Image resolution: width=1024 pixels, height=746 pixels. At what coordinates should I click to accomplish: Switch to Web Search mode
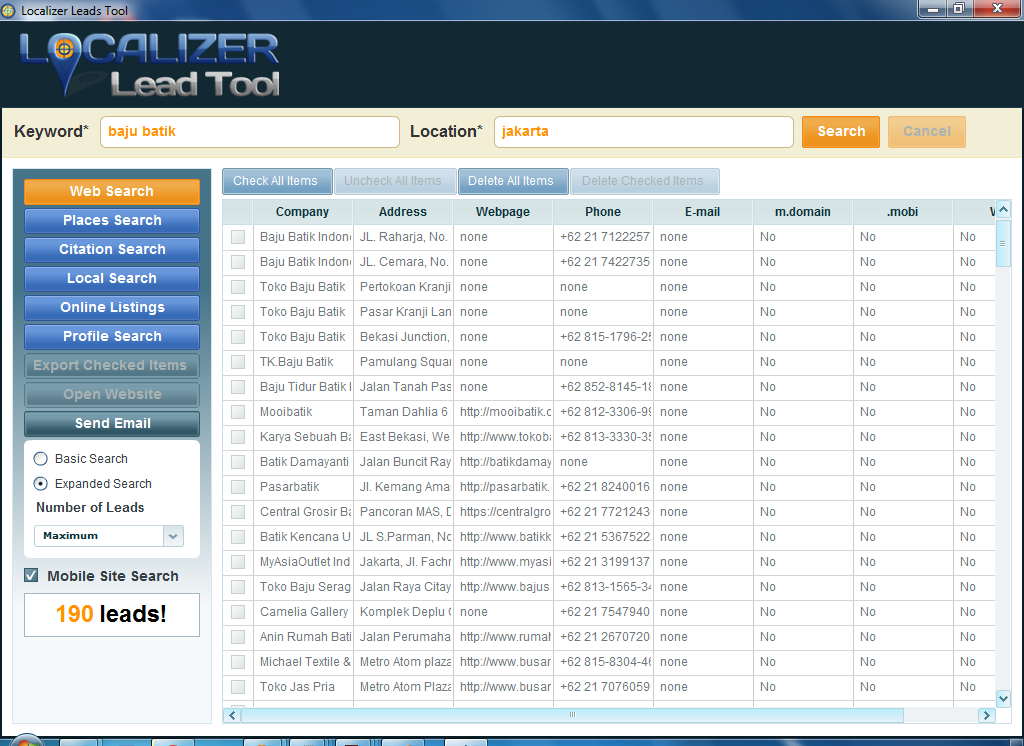click(x=112, y=191)
